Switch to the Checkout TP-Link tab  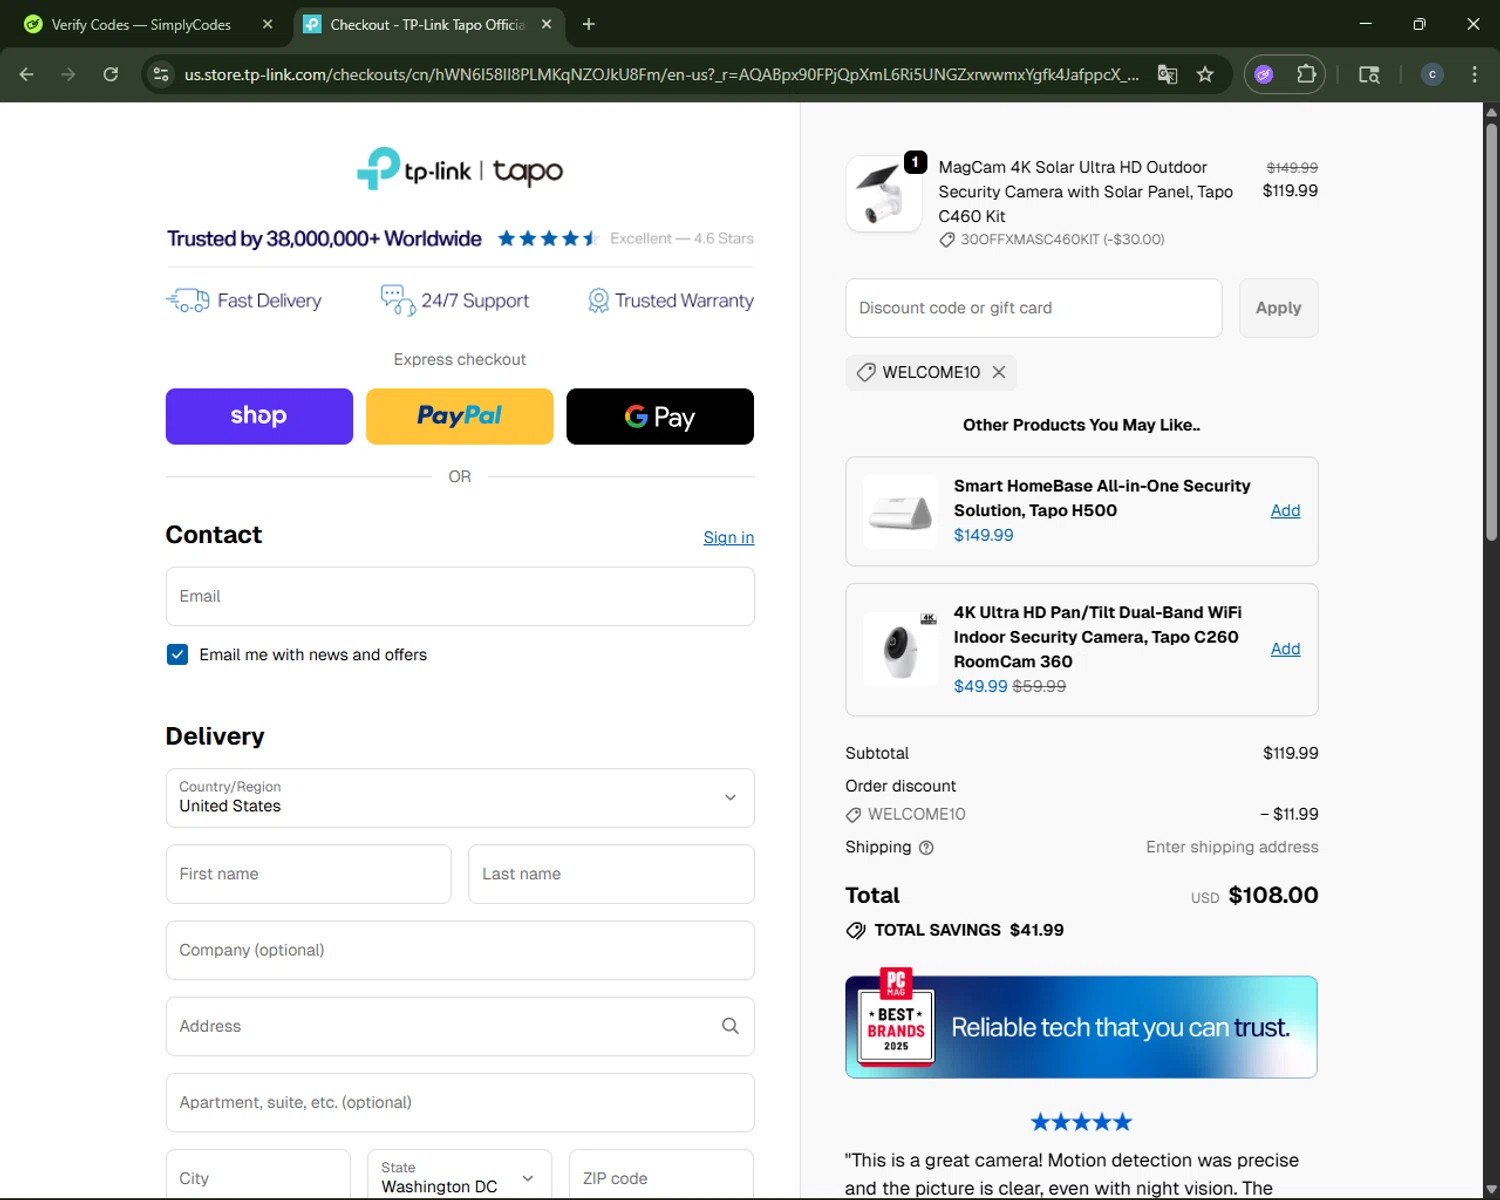(x=428, y=24)
